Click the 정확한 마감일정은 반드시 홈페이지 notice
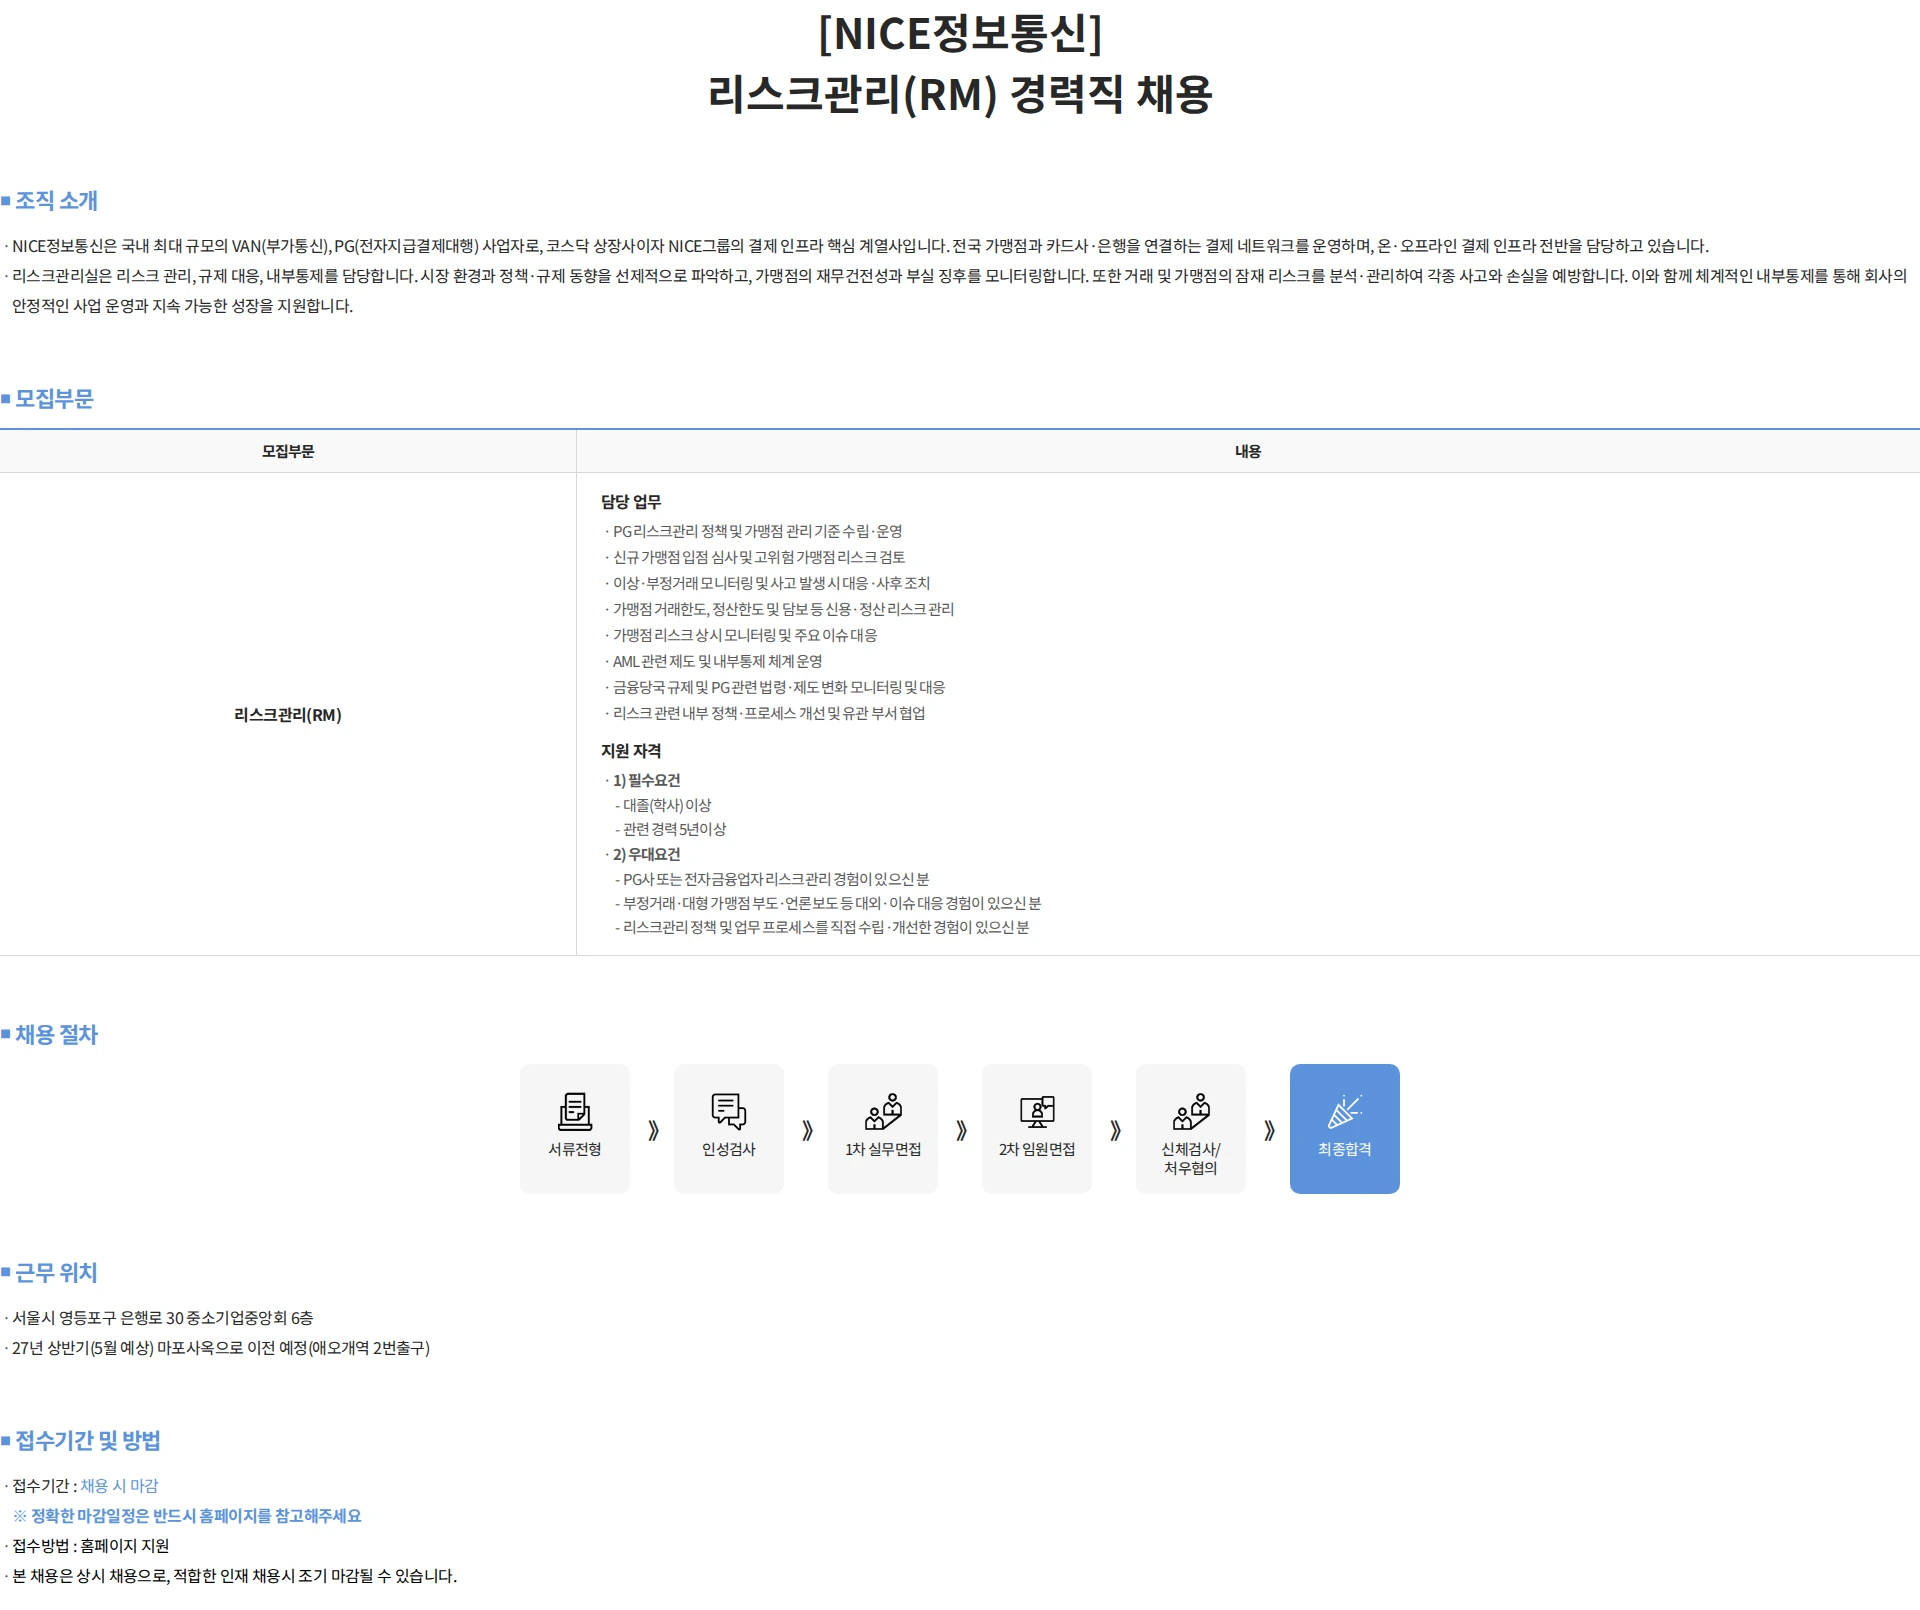 pyautogui.click(x=187, y=1516)
